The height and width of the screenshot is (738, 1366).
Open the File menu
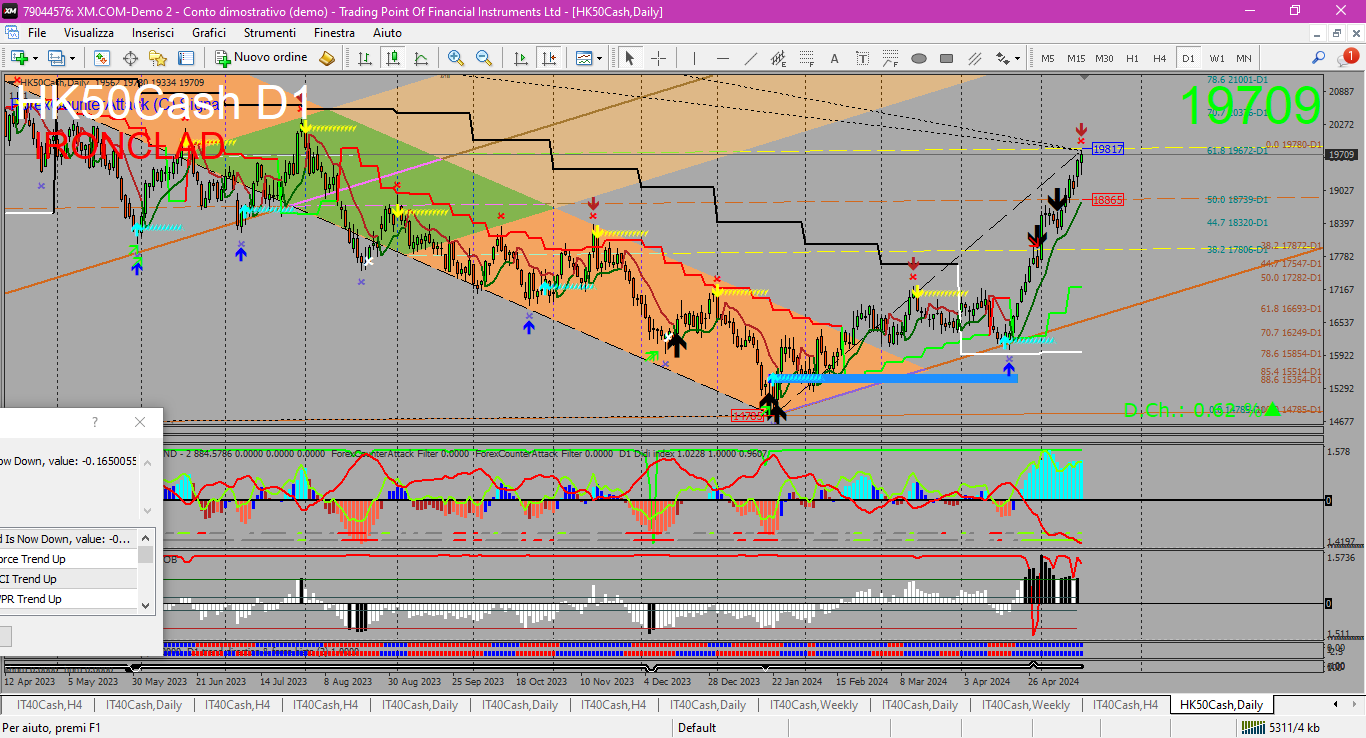37,33
